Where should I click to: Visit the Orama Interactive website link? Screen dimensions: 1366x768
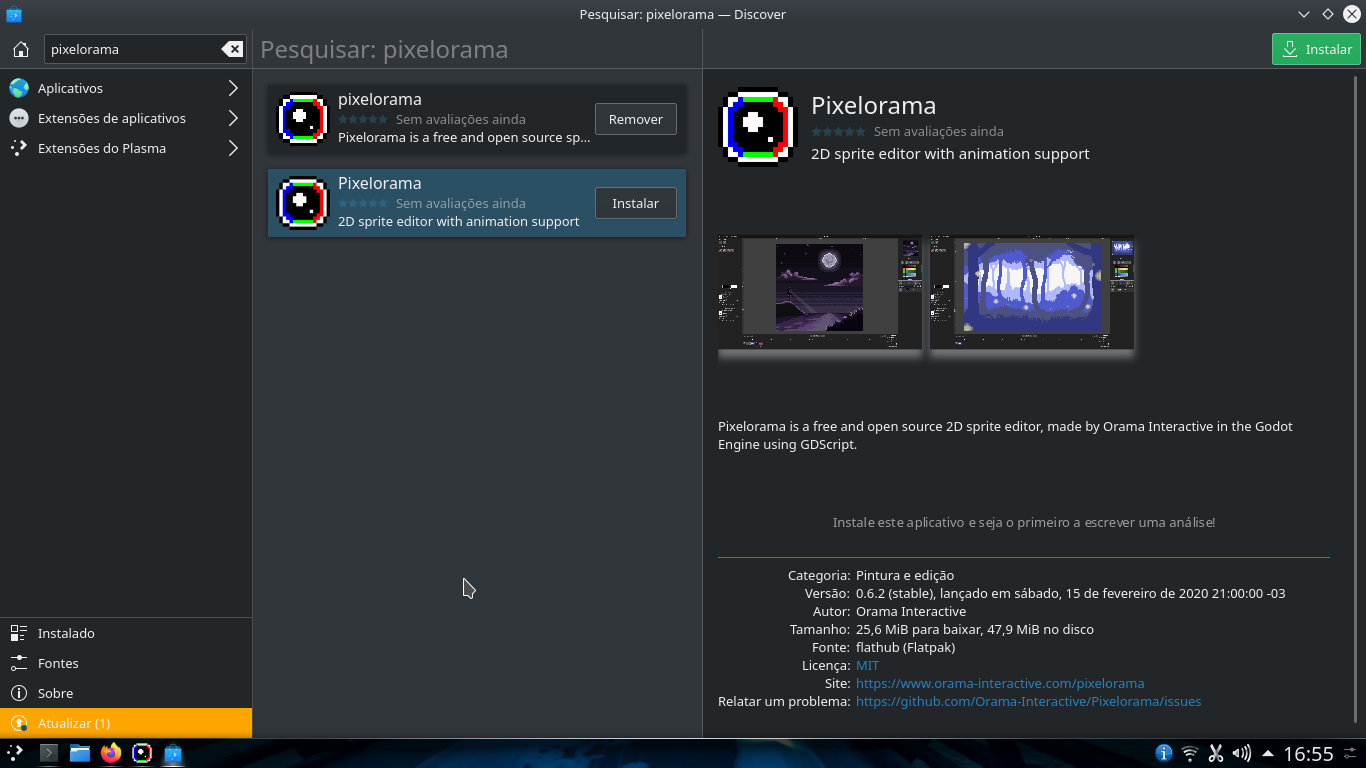point(999,683)
